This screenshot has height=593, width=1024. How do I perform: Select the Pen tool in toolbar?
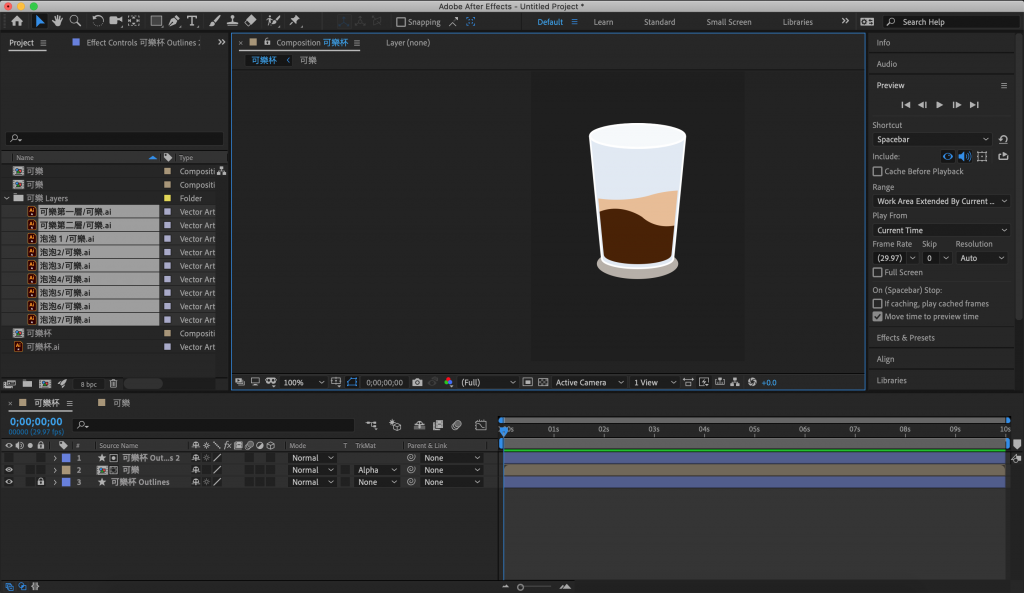(x=175, y=21)
